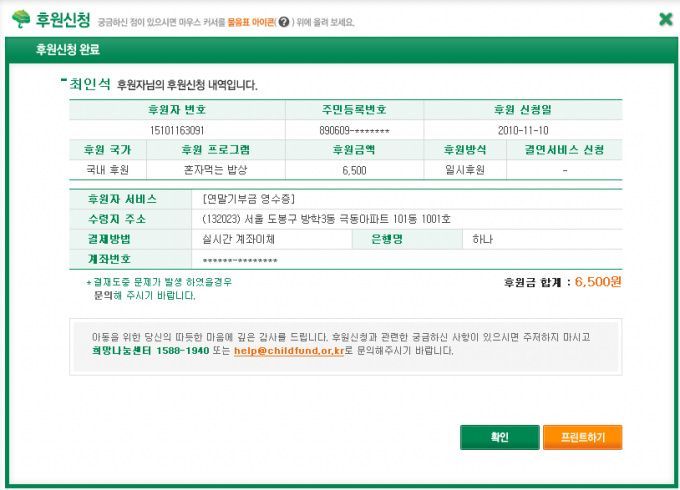
Task: Click the orange 물음표 아이콘 text
Action: pos(251,22)
